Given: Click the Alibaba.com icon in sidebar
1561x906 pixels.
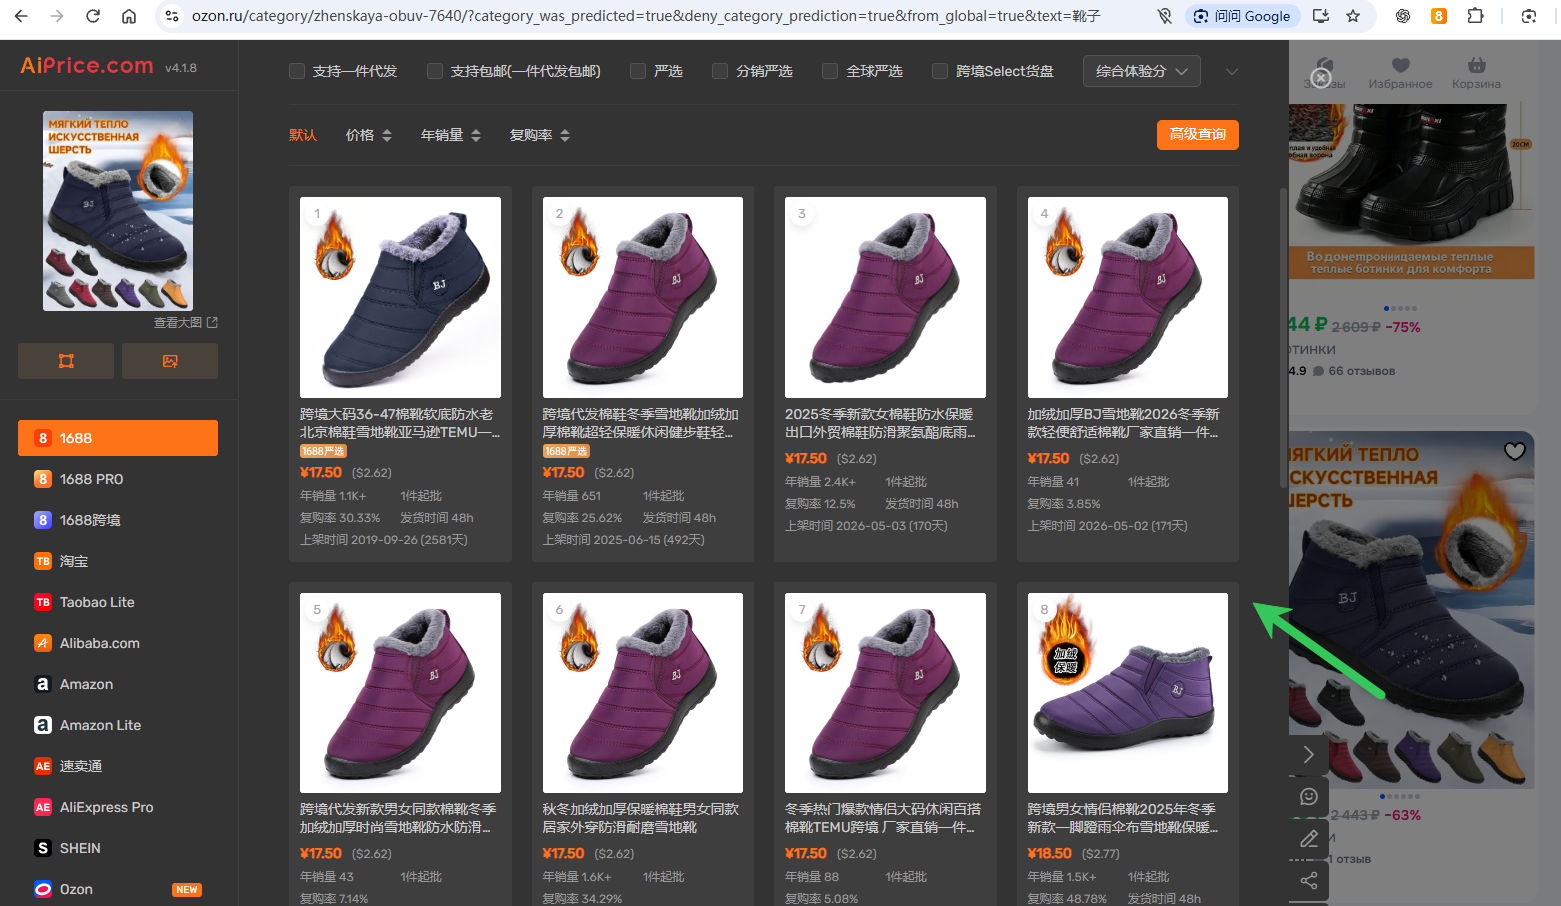Looking at the screenshot, I should (x=43, y=643).
